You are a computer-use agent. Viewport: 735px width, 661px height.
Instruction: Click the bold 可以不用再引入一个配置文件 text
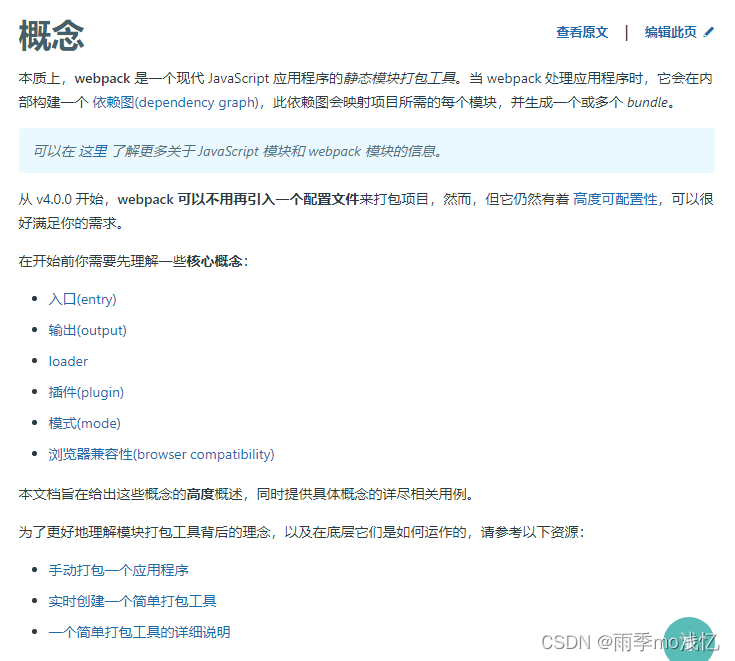pyautogui.click(x=268, y=199)
